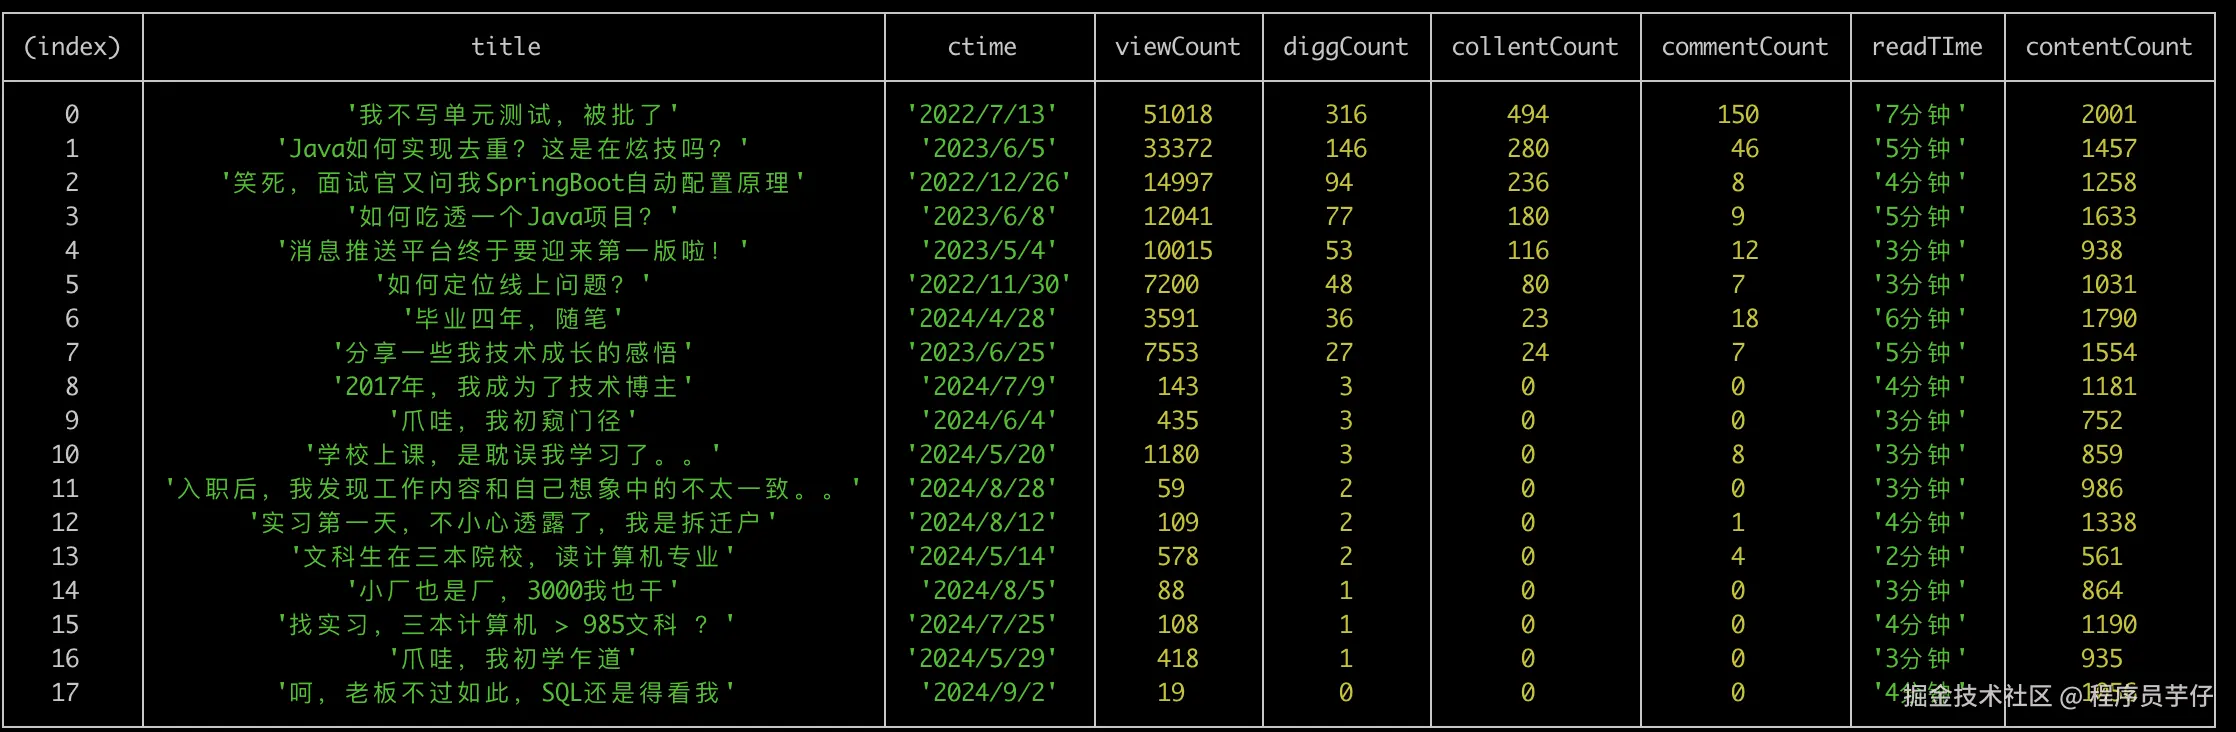The image size is (2236, 732).
Task: Select viewCount value 33372
Action: coord(1178,149)
